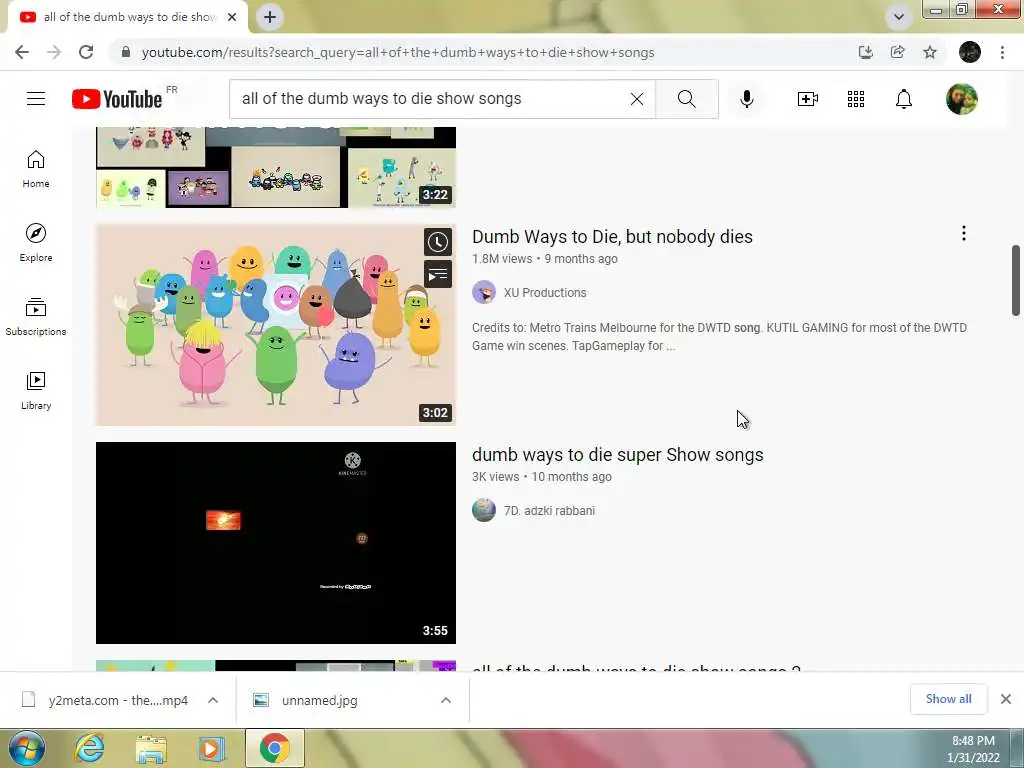Screen dimensions: 1024x768
Task: Open dumb ways to die super Show songs title
Action: (617, 455)
